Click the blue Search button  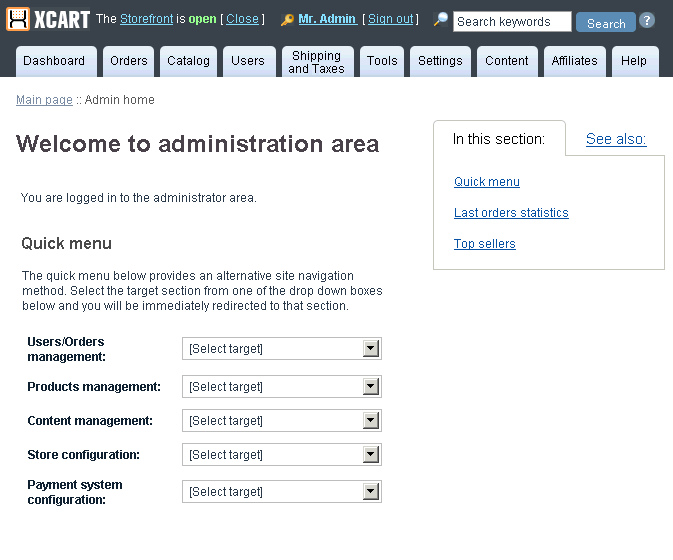(606, 22)
